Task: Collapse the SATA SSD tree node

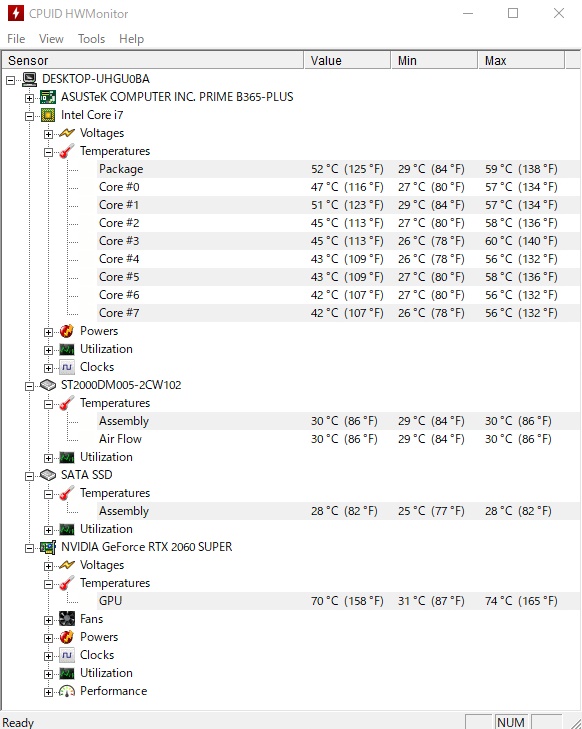Action: click(x=29, y=476)
